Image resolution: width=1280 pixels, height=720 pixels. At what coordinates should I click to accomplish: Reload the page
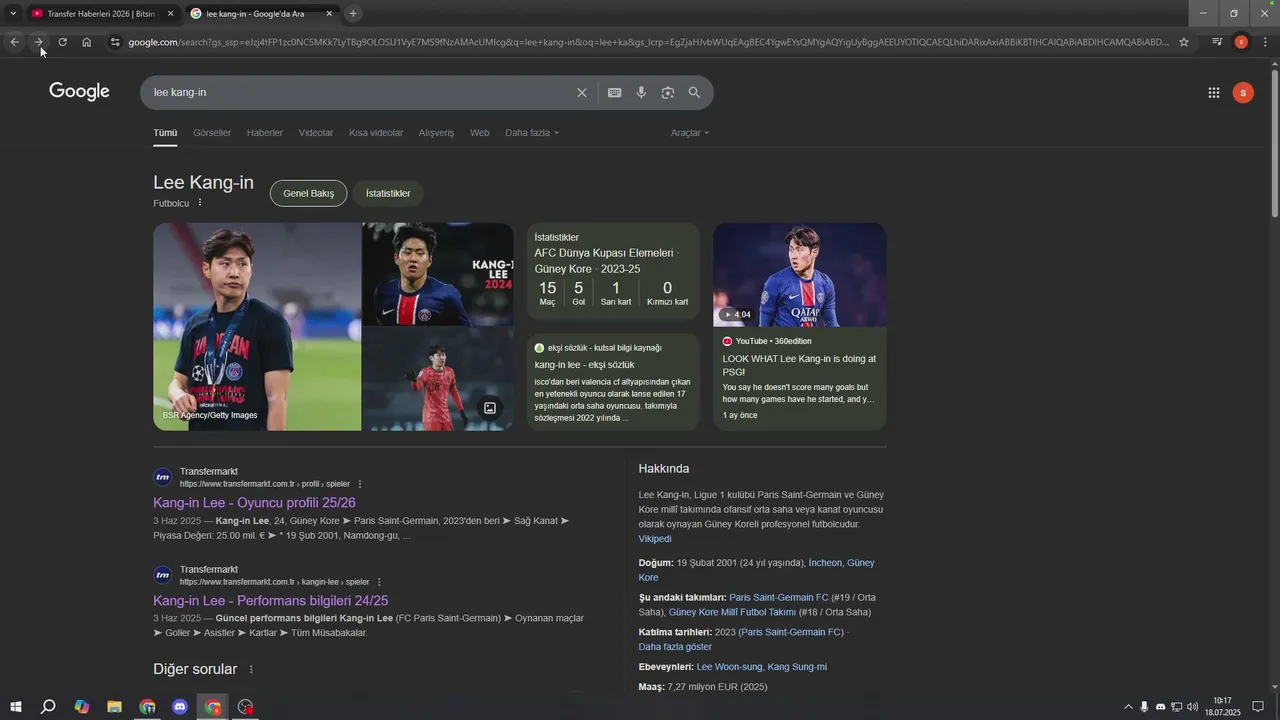tap(62, 42)
